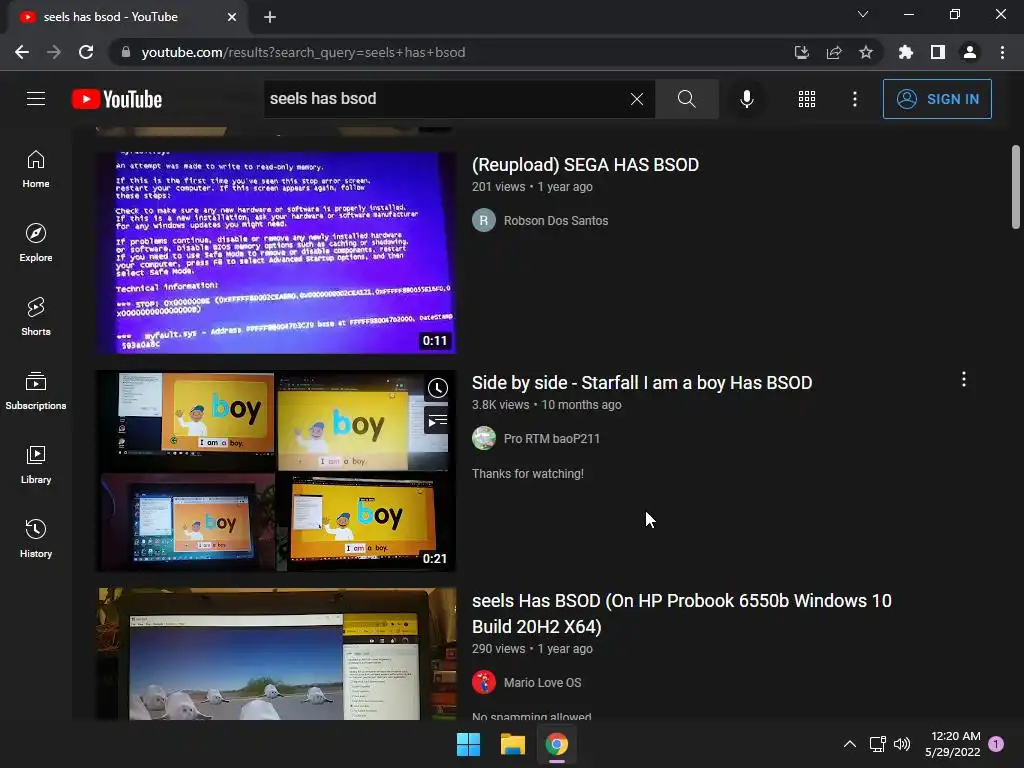Open Pro RTM baoP211 channel
1024x768 pixels.
pyautogui.click(x=552, y=439)
